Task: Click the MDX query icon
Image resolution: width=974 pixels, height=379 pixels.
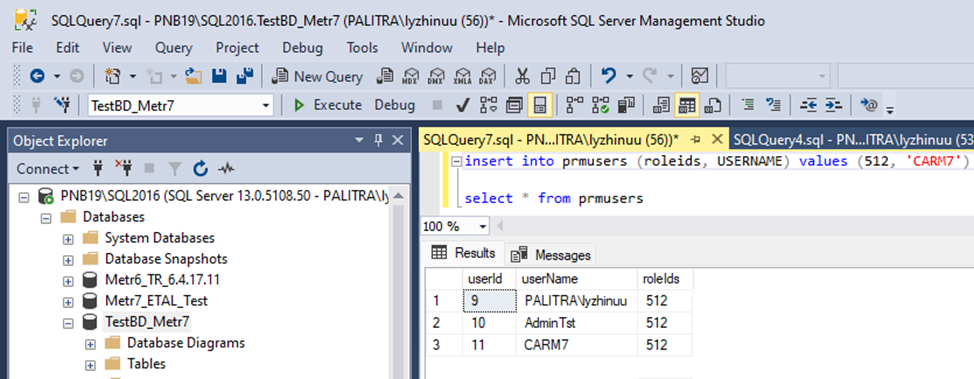Action: [x=410, y=76]
